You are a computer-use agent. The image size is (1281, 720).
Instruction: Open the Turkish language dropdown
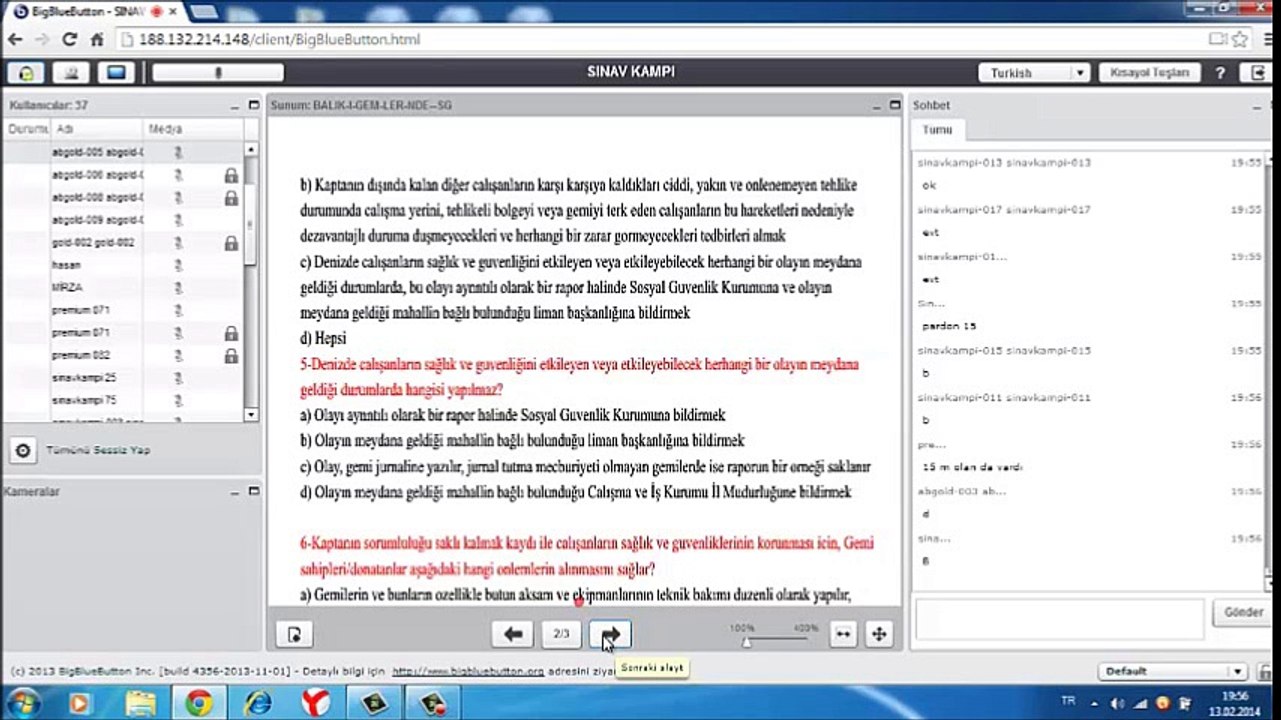click(1034, 73)
